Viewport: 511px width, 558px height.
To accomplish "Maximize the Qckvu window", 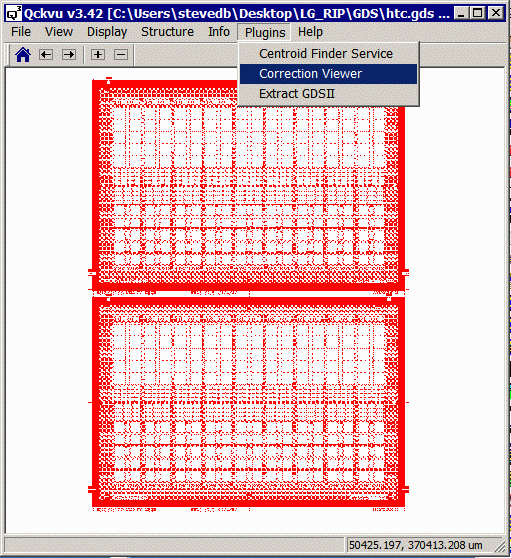I will point(478,13).
